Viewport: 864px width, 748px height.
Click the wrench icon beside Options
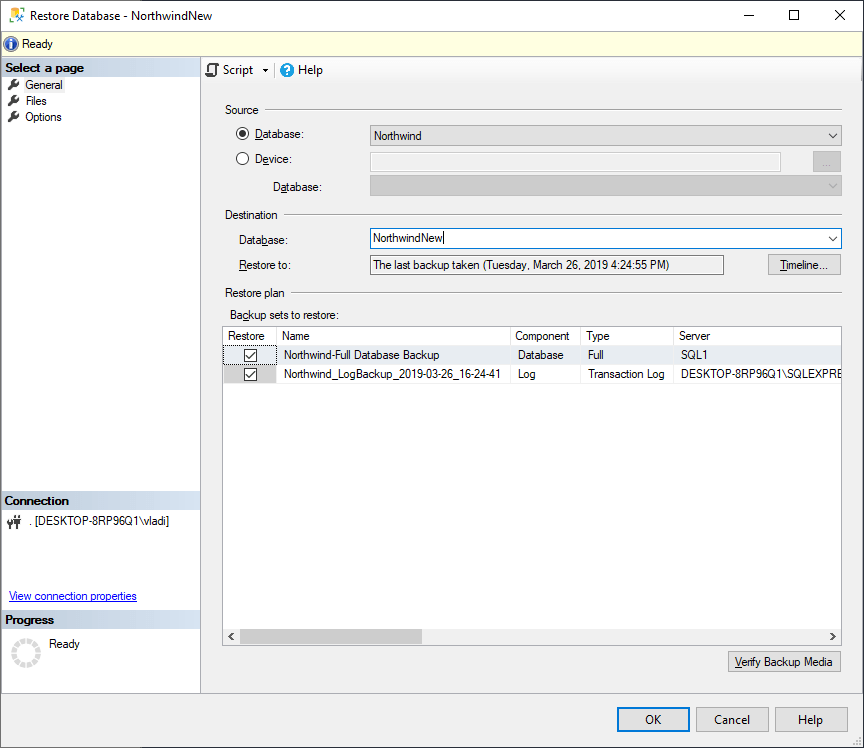pyautogui.click(x=14, y=117)
